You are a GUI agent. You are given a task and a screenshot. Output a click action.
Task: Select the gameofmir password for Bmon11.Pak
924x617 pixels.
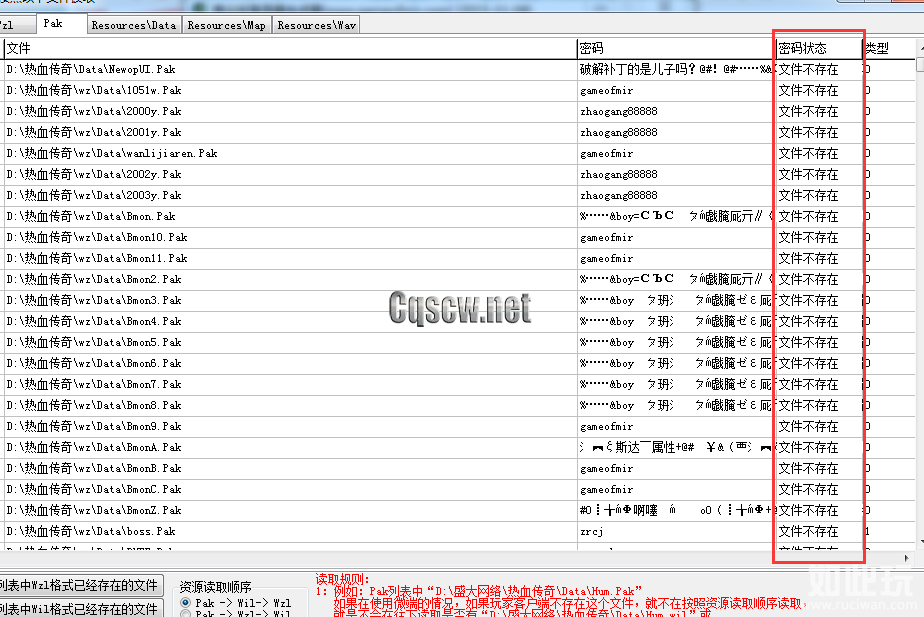coord(606,259)
